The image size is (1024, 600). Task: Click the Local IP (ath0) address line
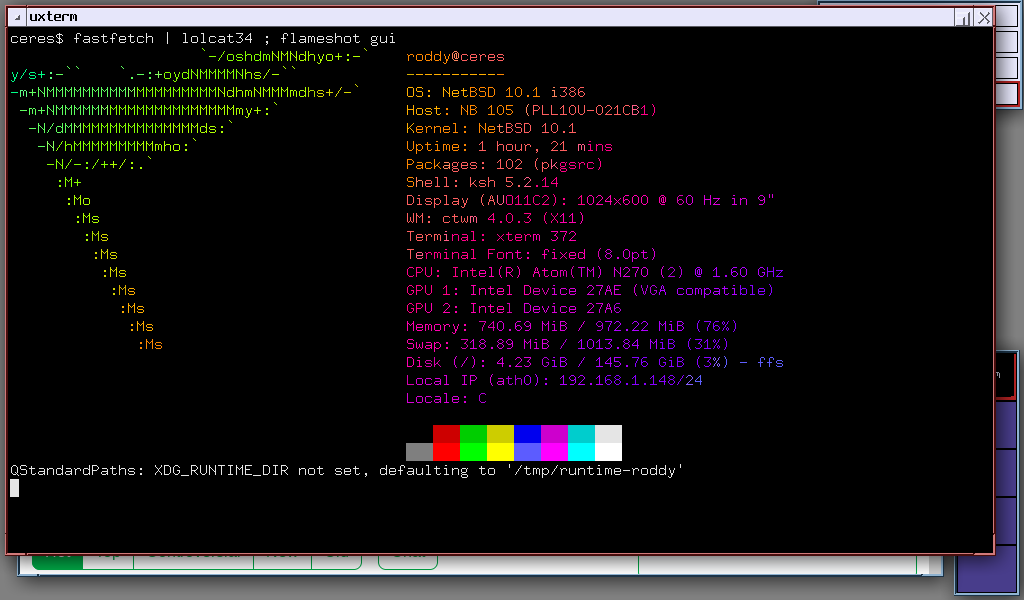[x=554, y=380]
